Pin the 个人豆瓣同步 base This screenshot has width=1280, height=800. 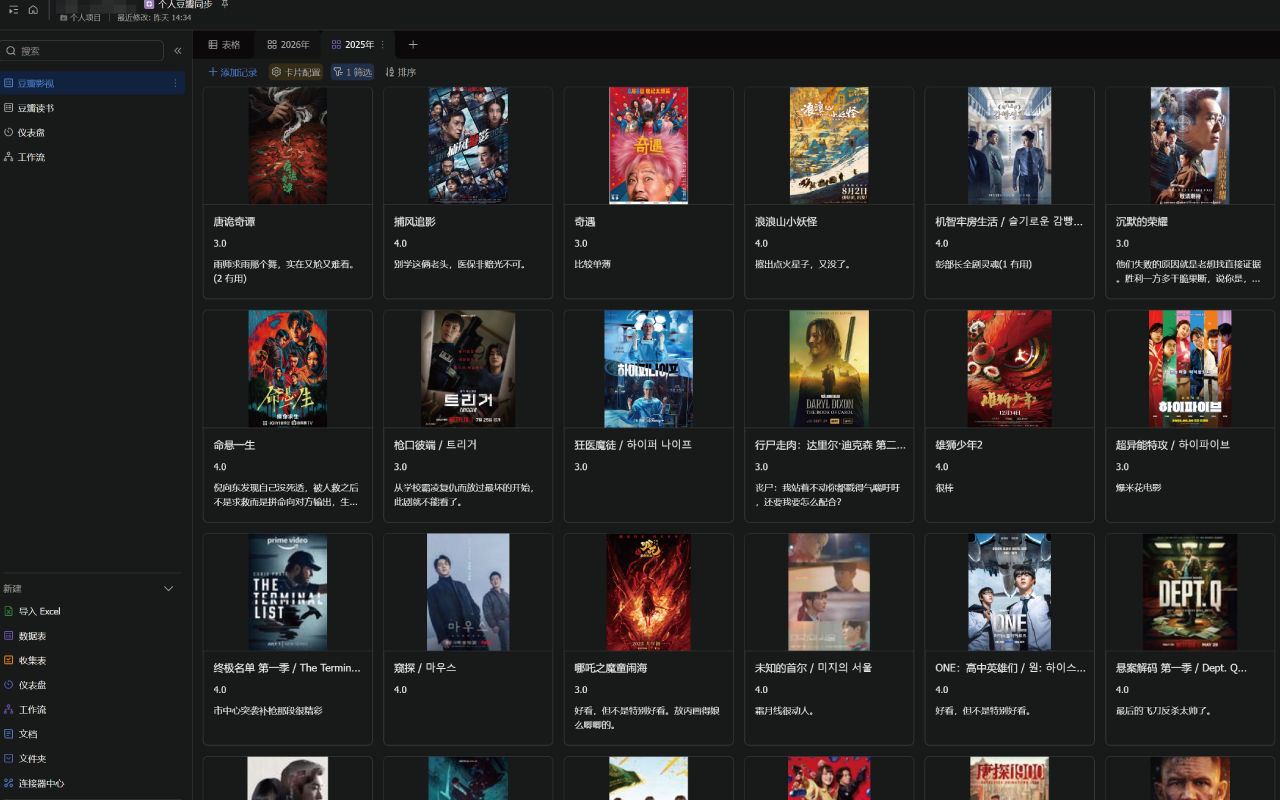tap(224, 5)
